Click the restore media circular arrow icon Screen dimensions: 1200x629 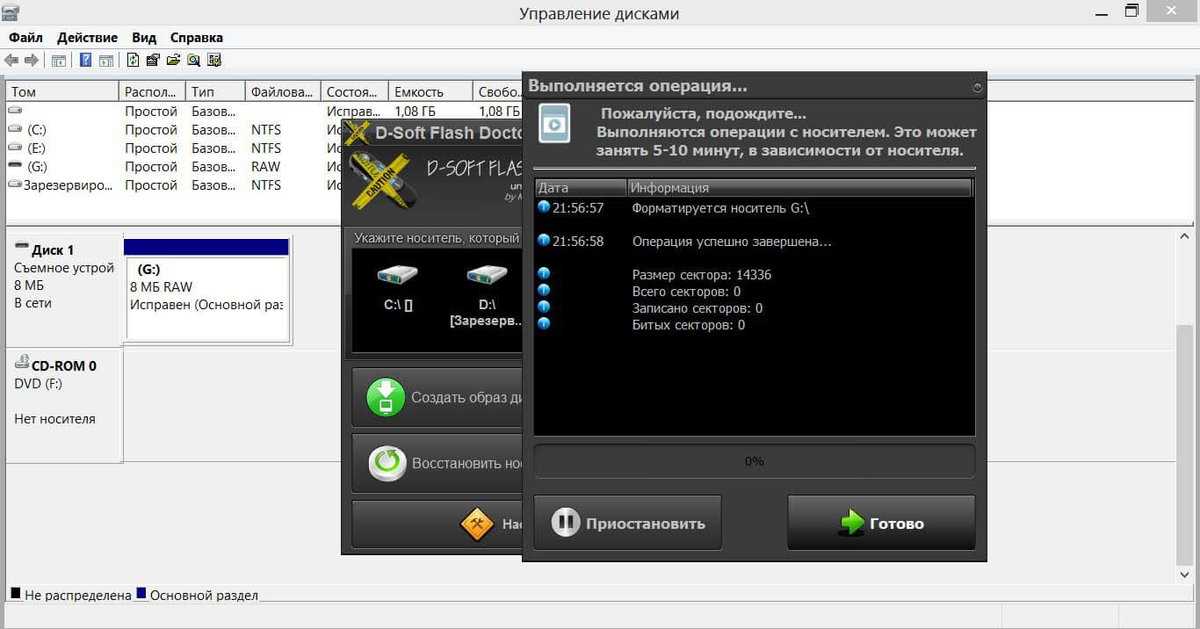[x=387, y=463]
